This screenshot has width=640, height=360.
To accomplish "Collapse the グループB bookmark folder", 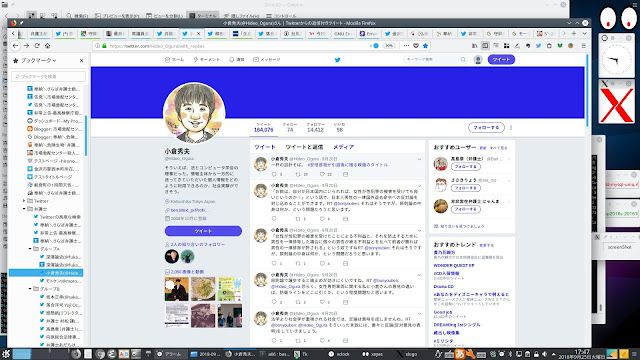I will pyautogui.click(x=30, y=289).
